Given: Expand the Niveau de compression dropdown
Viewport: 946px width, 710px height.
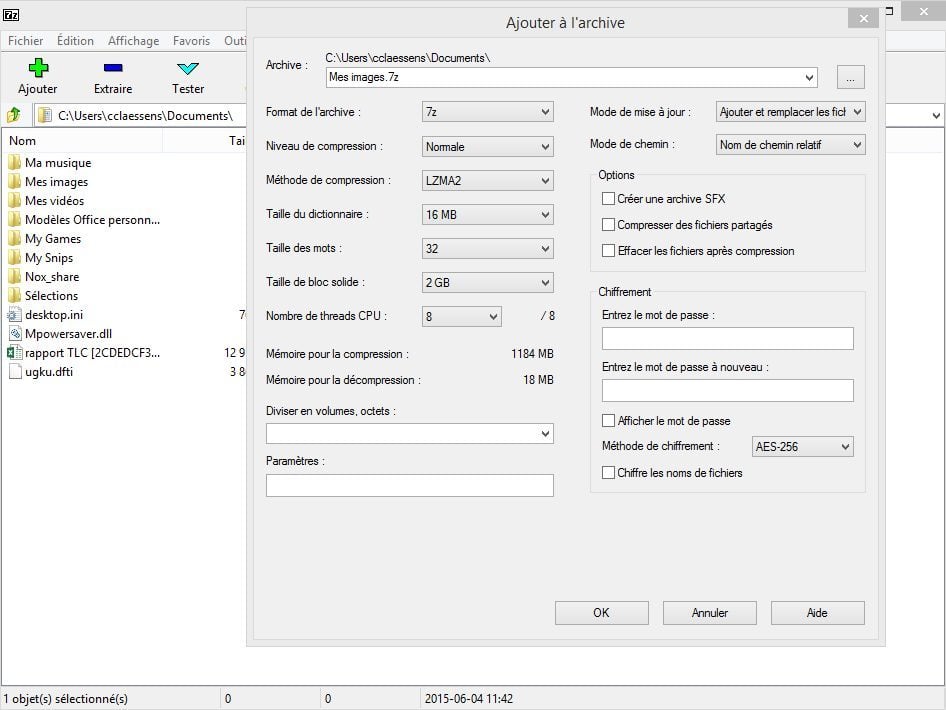Looking at the screenshot, I should click(x=488, y=147).
